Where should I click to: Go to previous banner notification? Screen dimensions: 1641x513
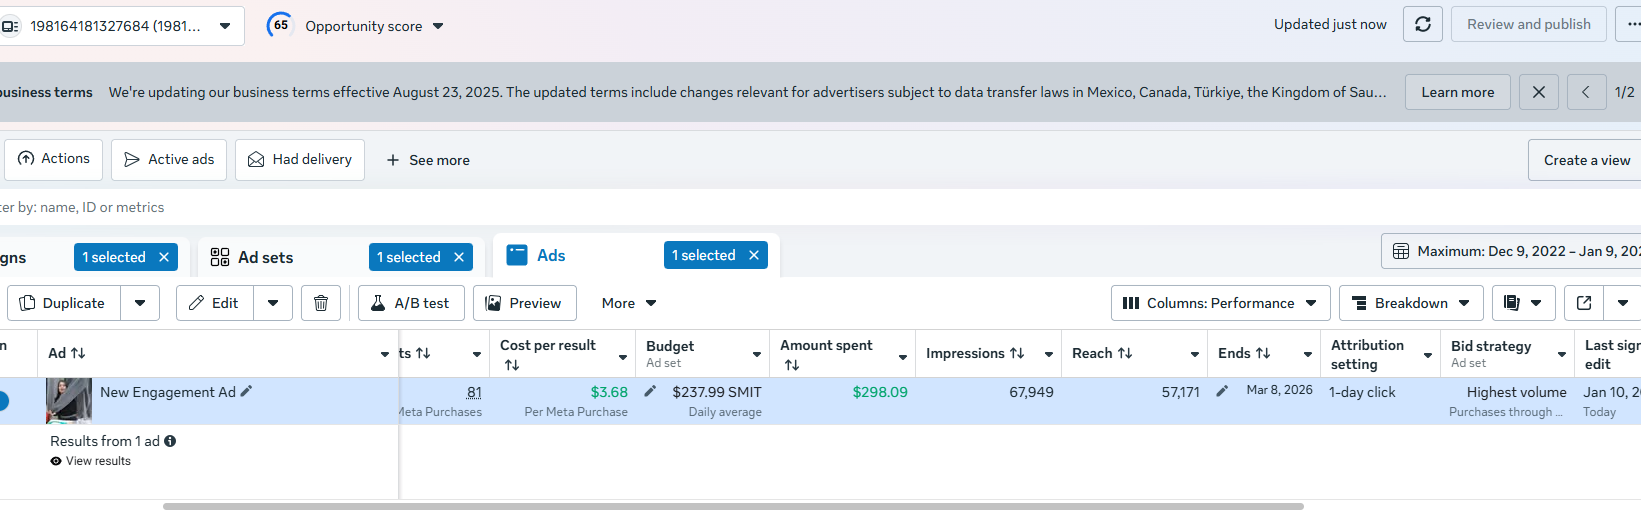tap(1586, 92)
